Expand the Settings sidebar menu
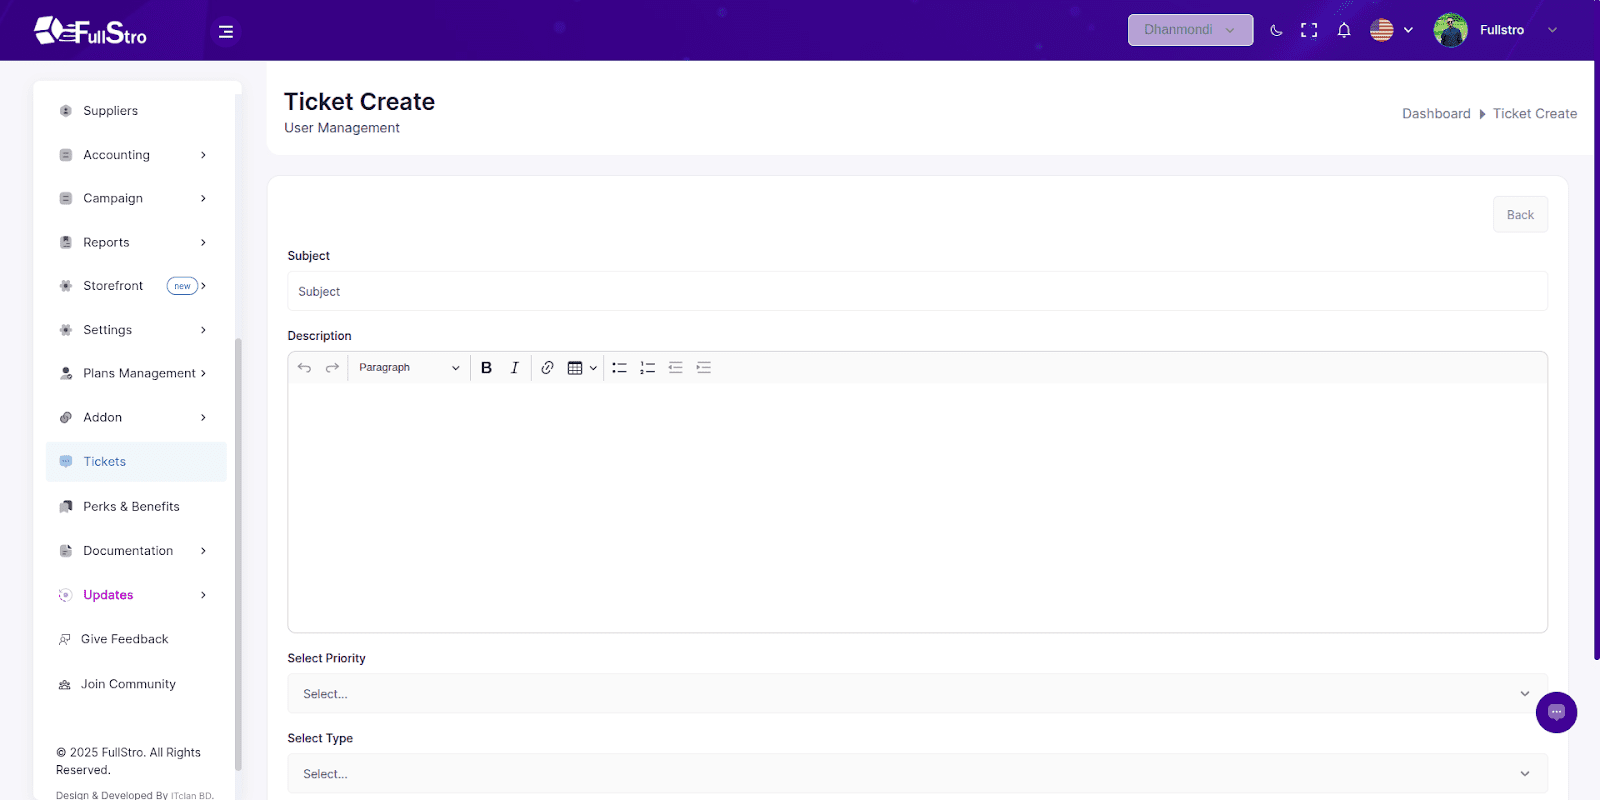The image size is (1600, 800). [136, 330]
